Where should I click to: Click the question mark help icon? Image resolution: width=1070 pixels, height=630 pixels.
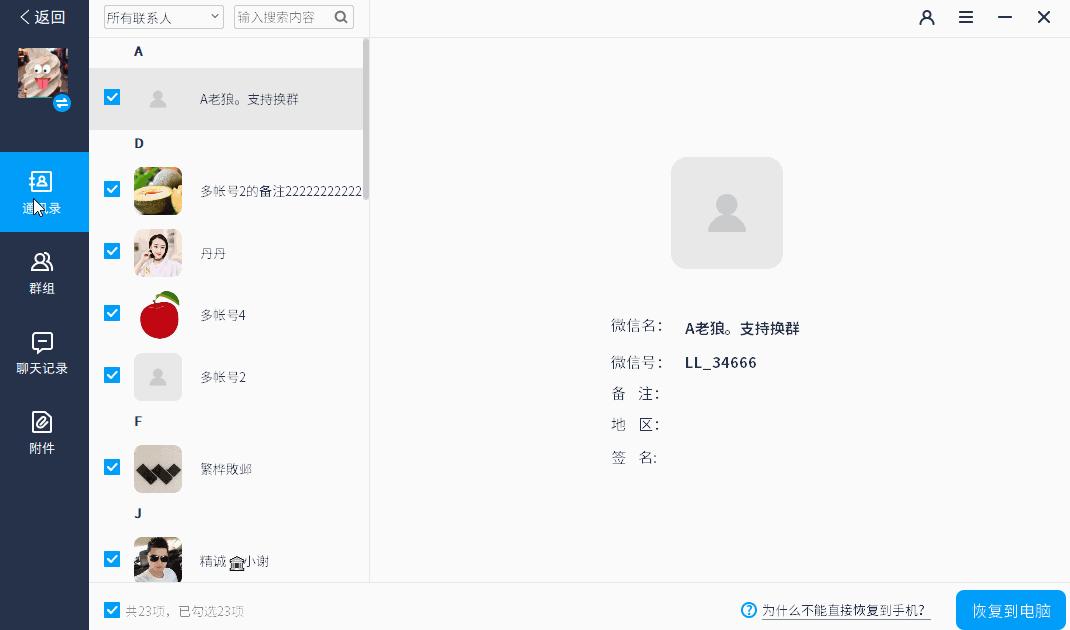click(x=747, y=610)
